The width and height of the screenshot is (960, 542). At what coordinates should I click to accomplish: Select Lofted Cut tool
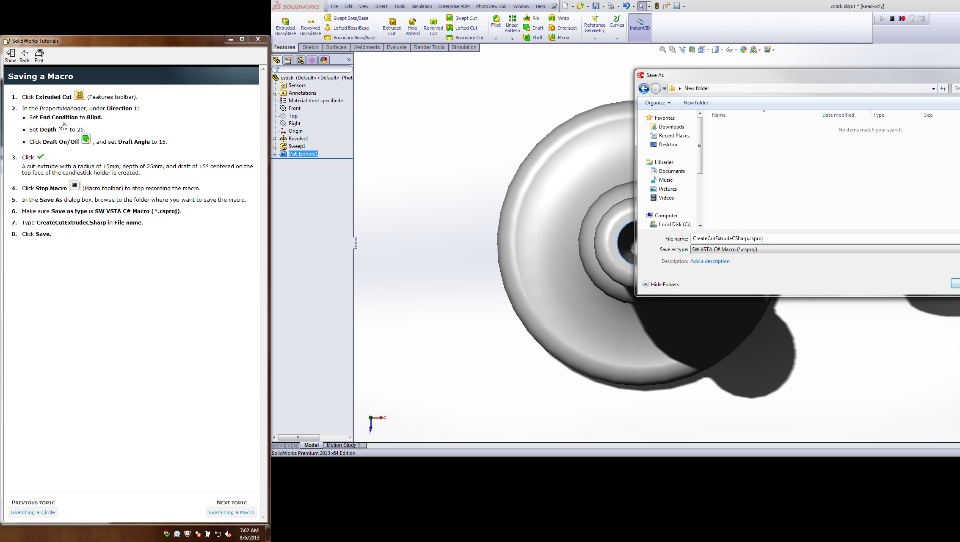click(462, 28)
